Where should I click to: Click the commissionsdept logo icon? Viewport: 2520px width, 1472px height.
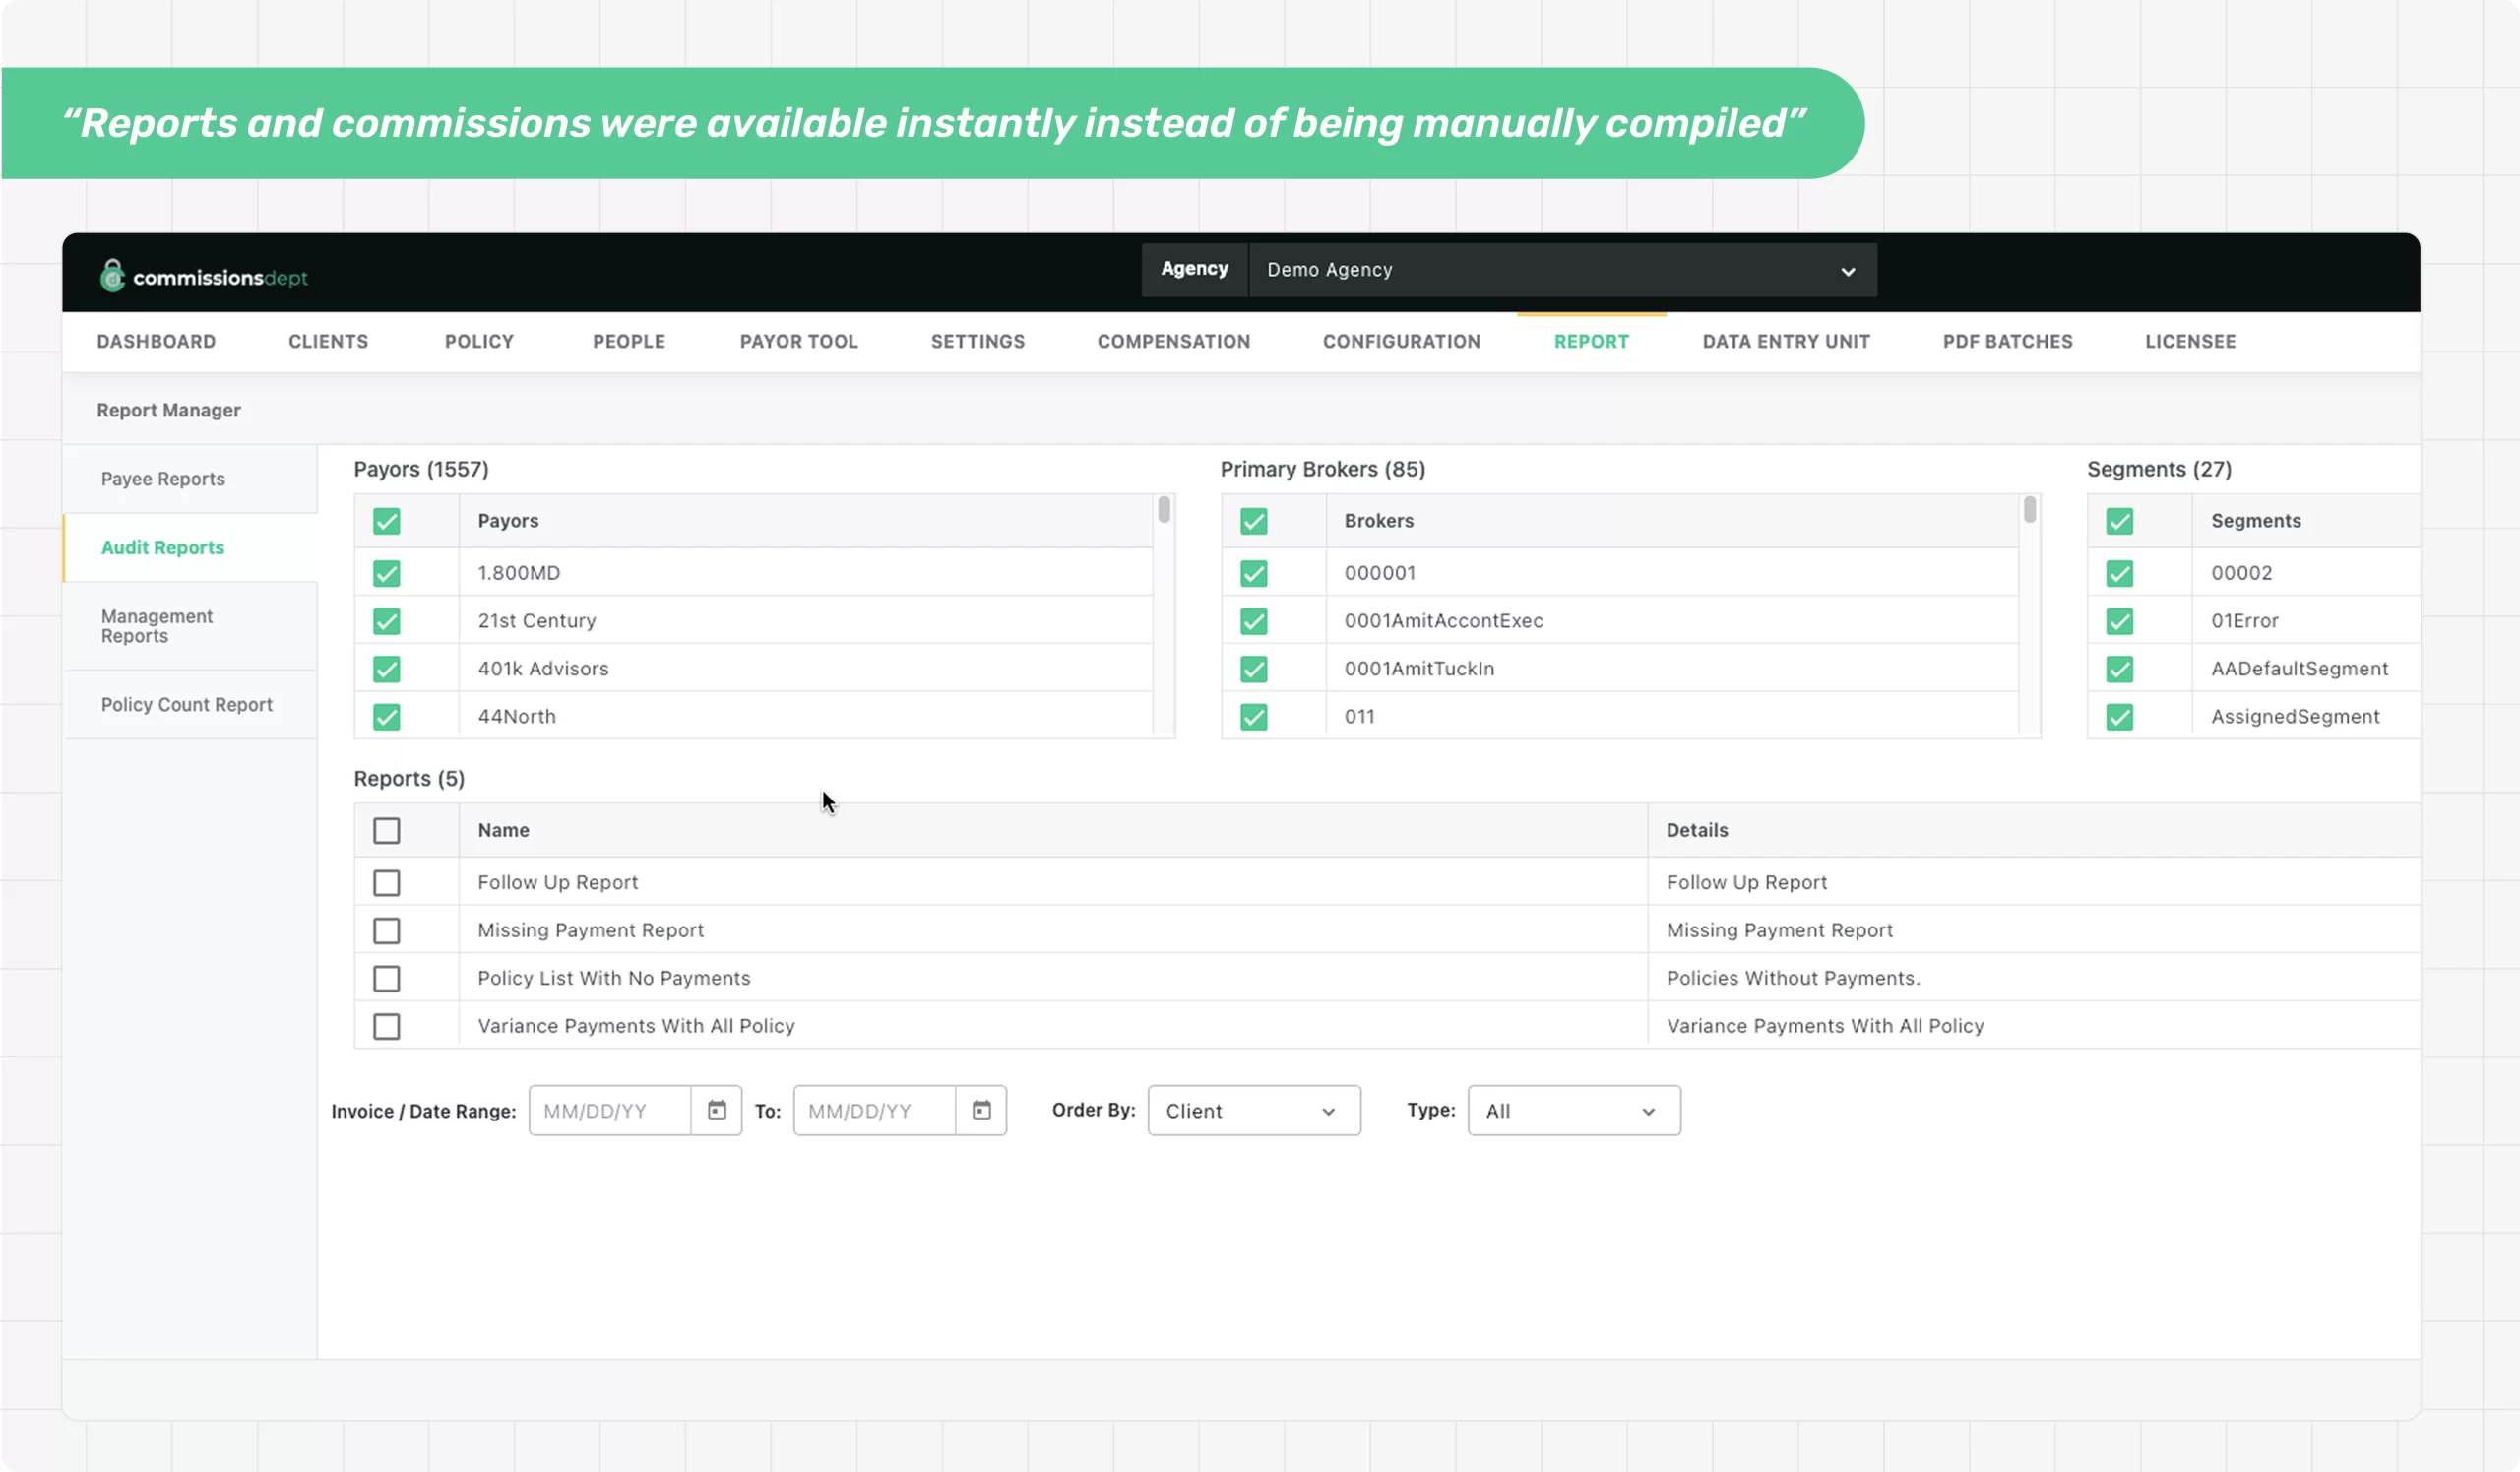click(x=112, y=276)
